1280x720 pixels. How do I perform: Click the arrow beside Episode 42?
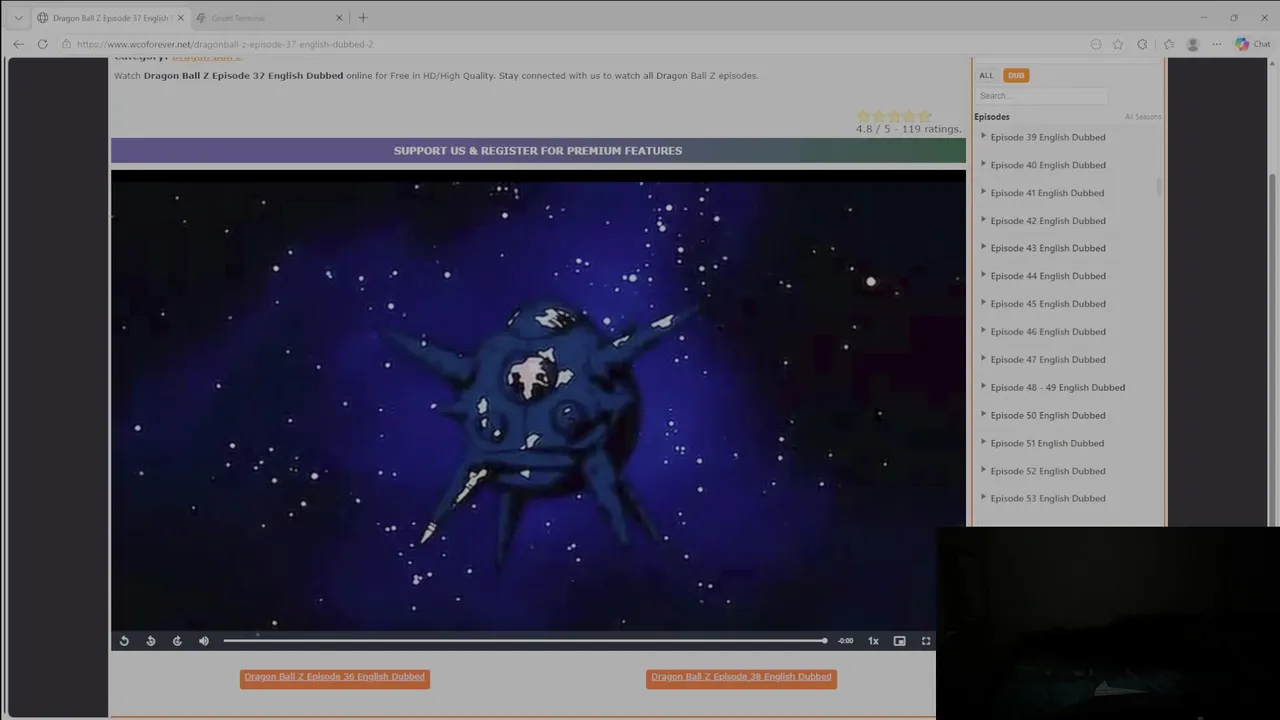pos(983,220)
